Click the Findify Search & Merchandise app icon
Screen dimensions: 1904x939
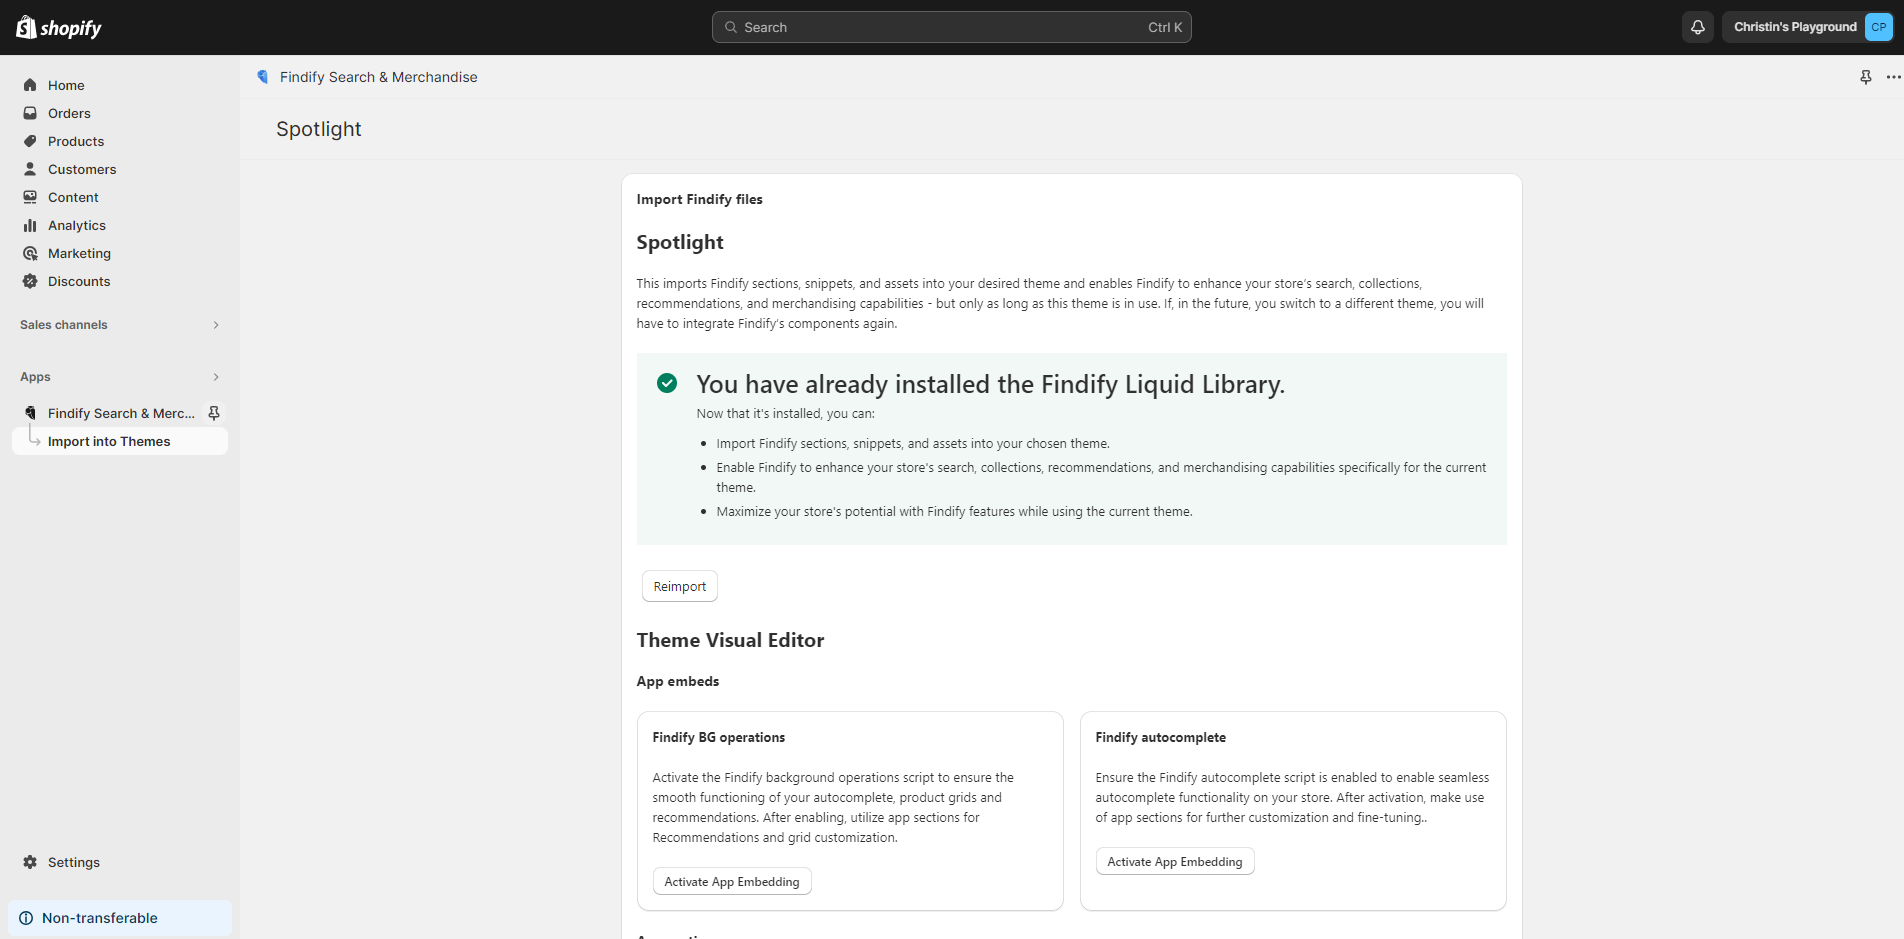pyautogui.click(x=31, y=412)
